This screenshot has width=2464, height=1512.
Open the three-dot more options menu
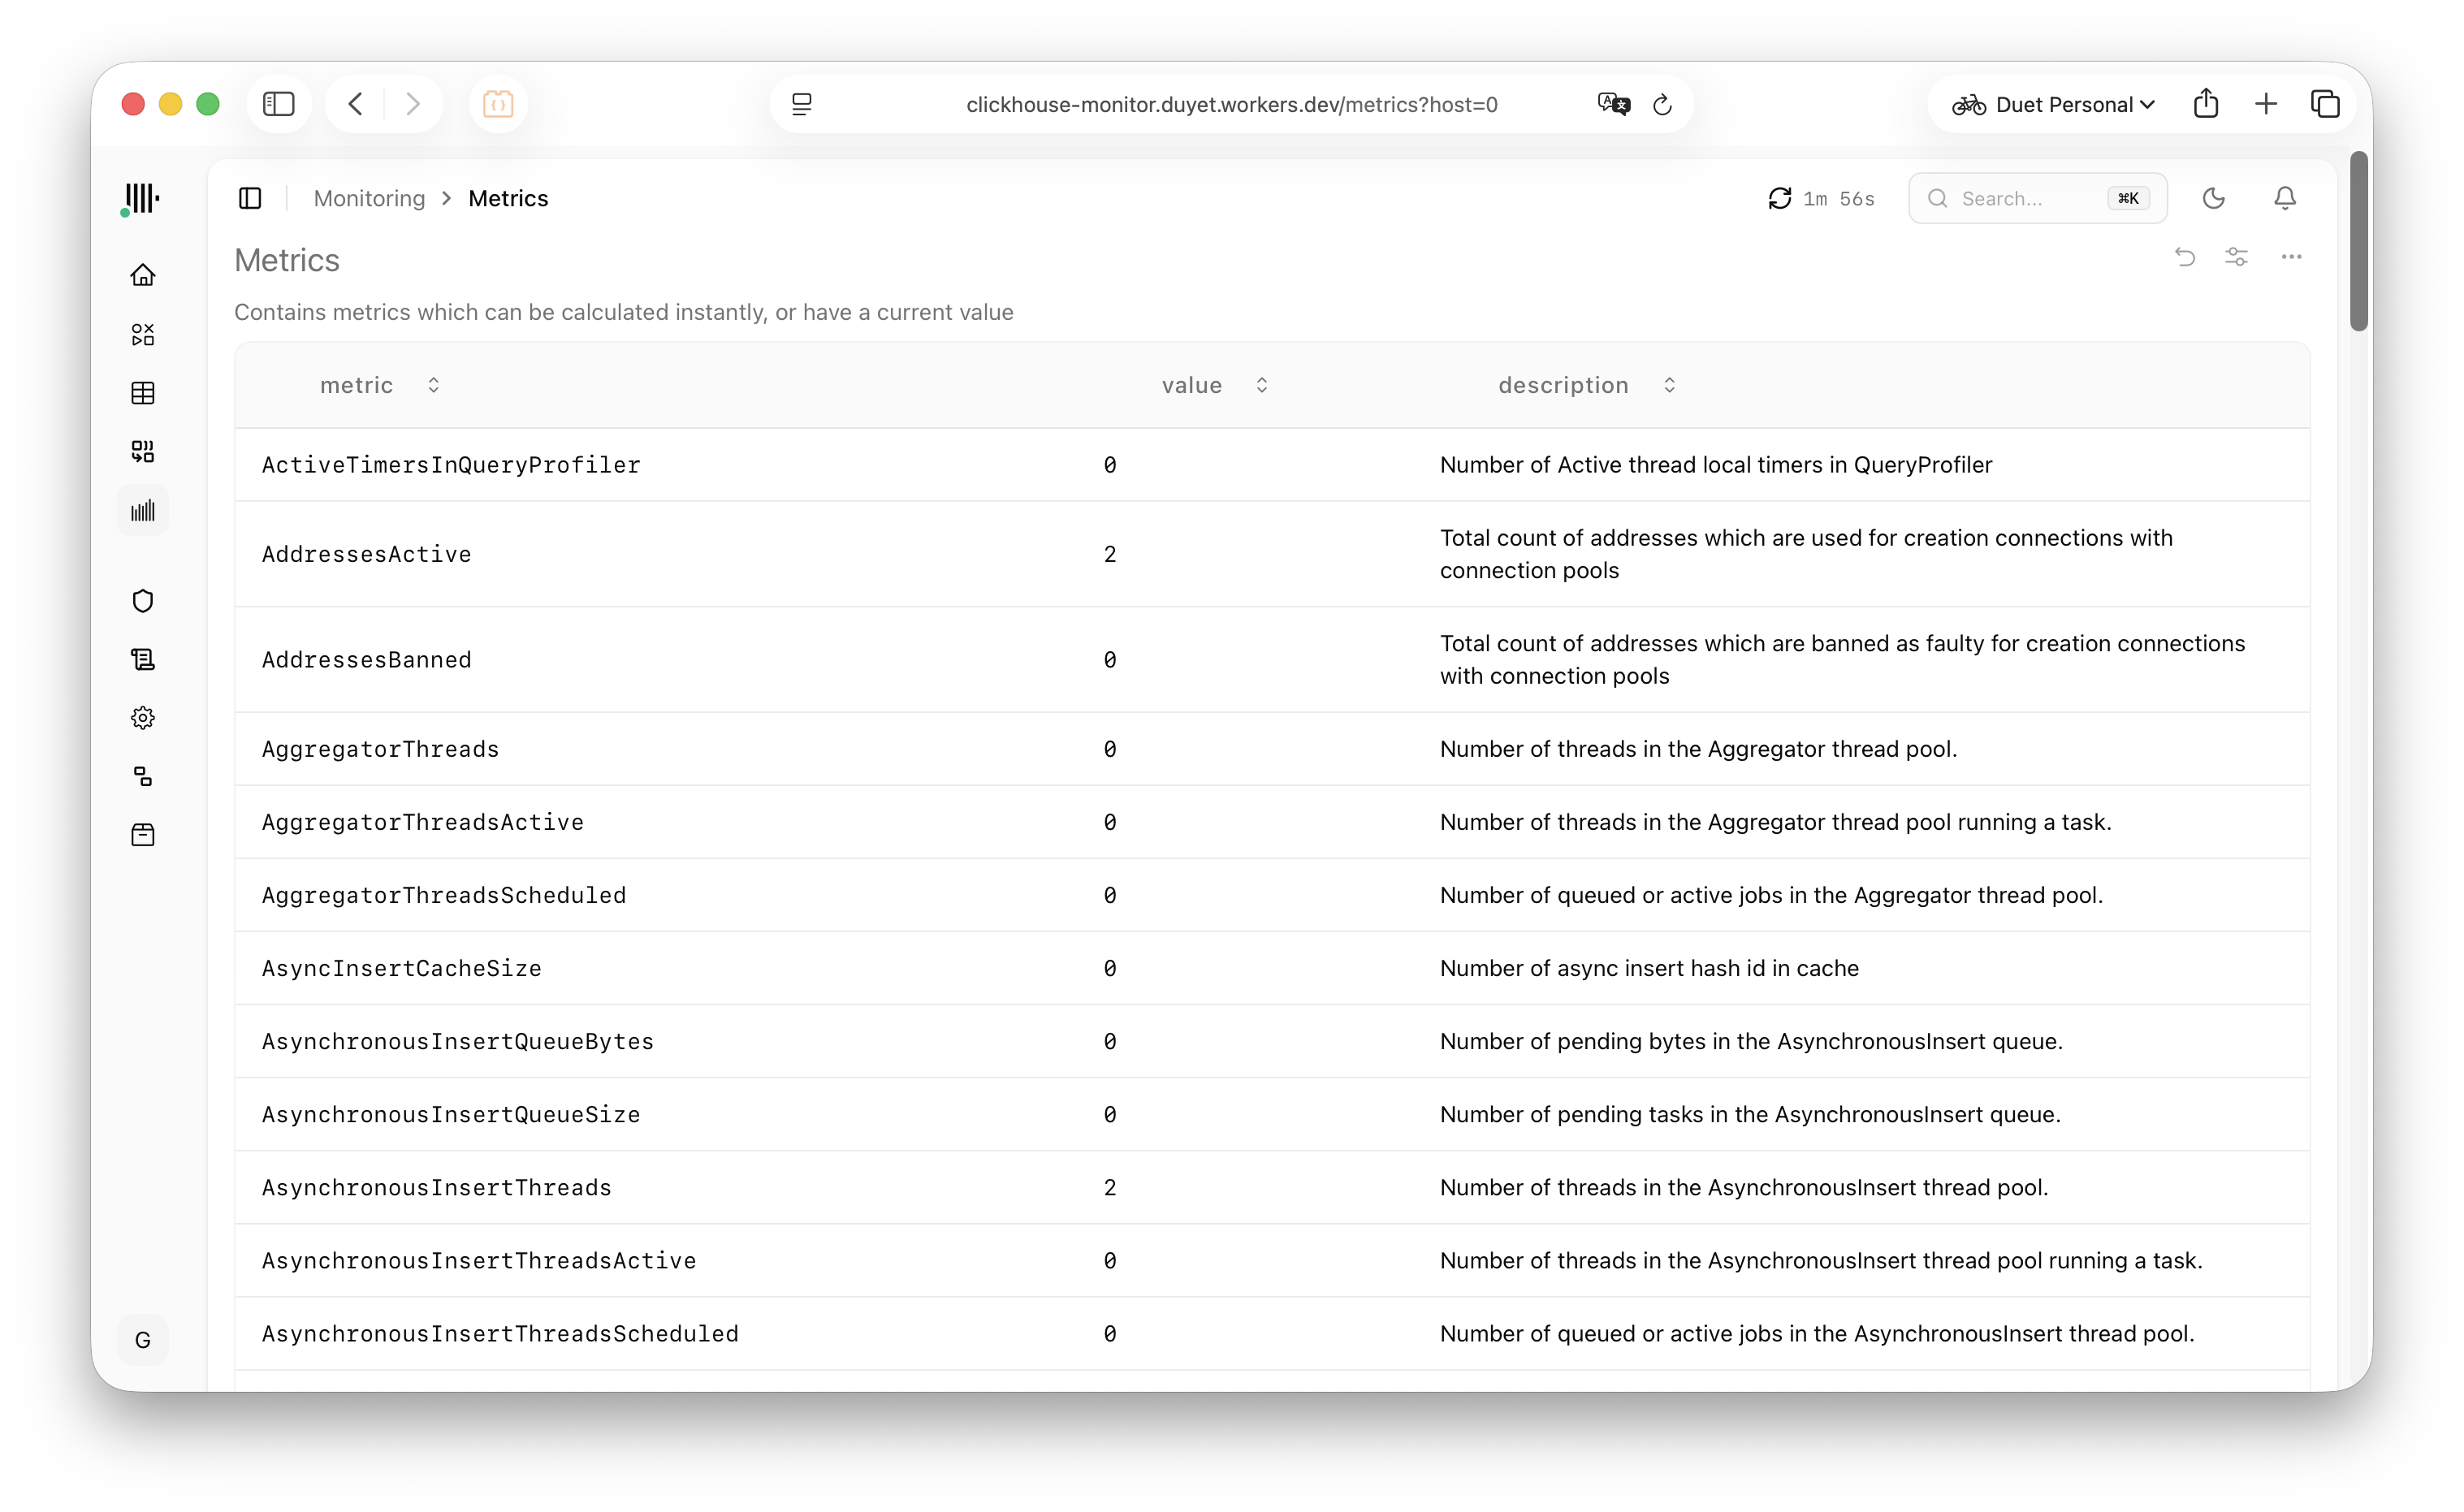click(x=2291, y=257)
